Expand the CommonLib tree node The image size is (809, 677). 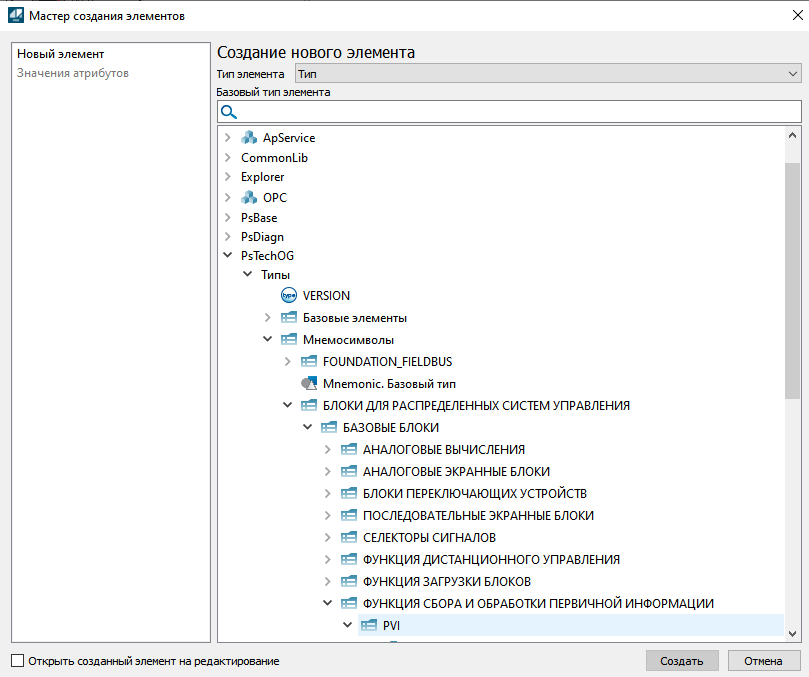tap(228, 158)
